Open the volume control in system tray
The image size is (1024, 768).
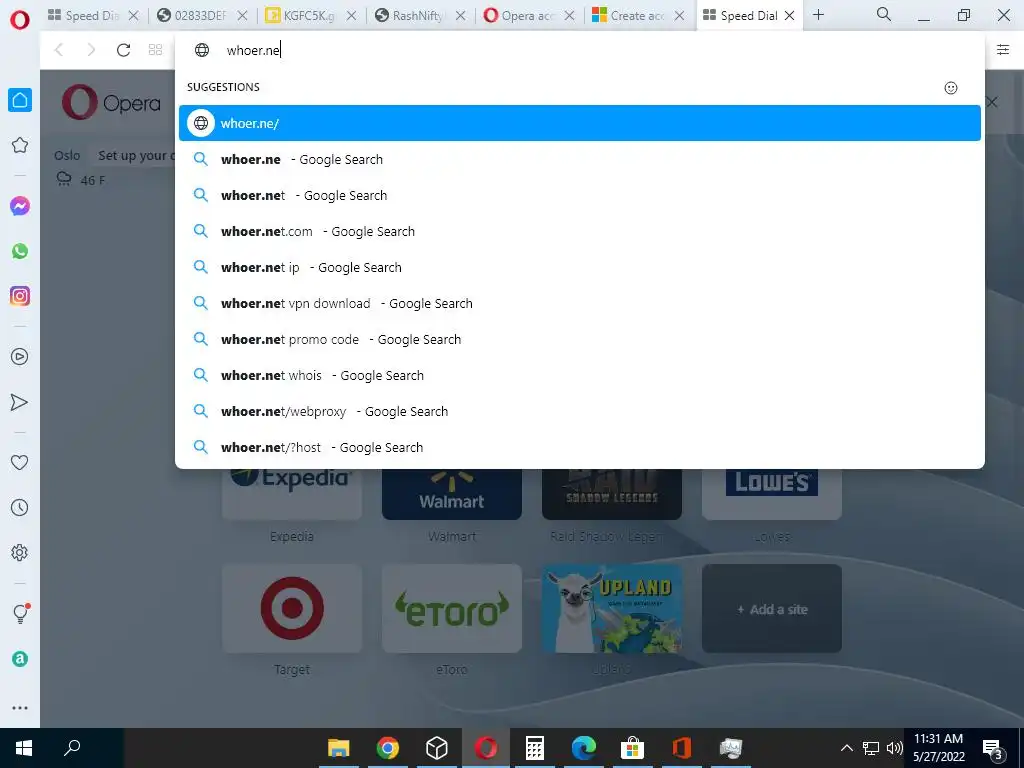(894, 748)
